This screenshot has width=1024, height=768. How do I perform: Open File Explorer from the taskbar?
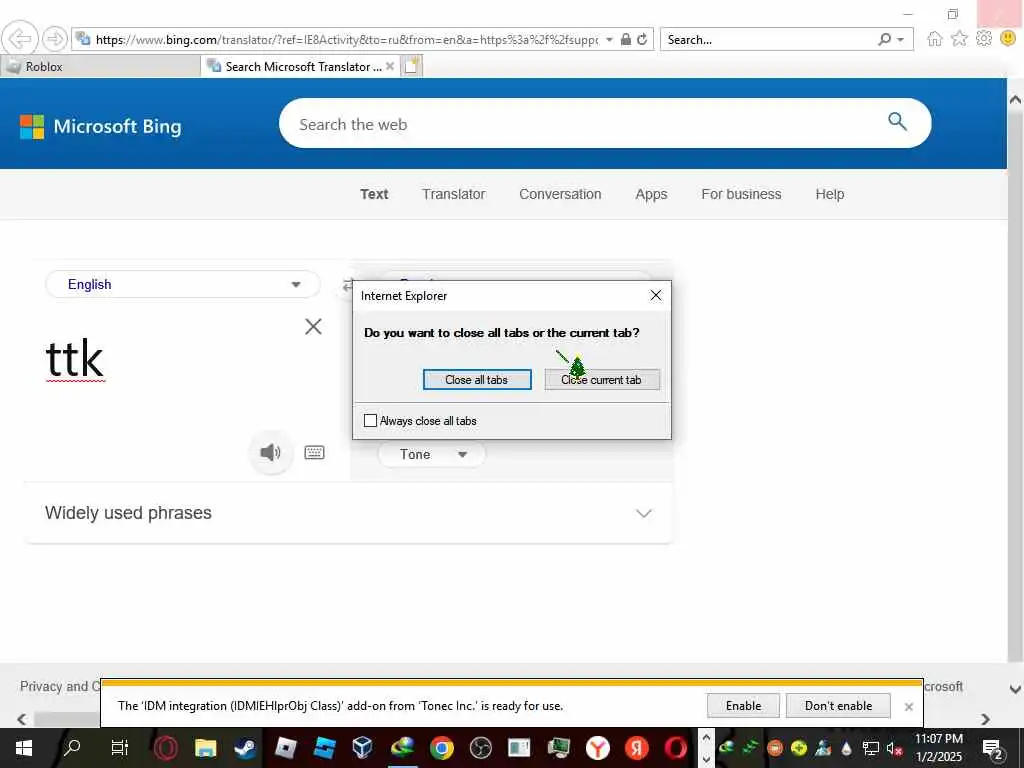point(205,748)
